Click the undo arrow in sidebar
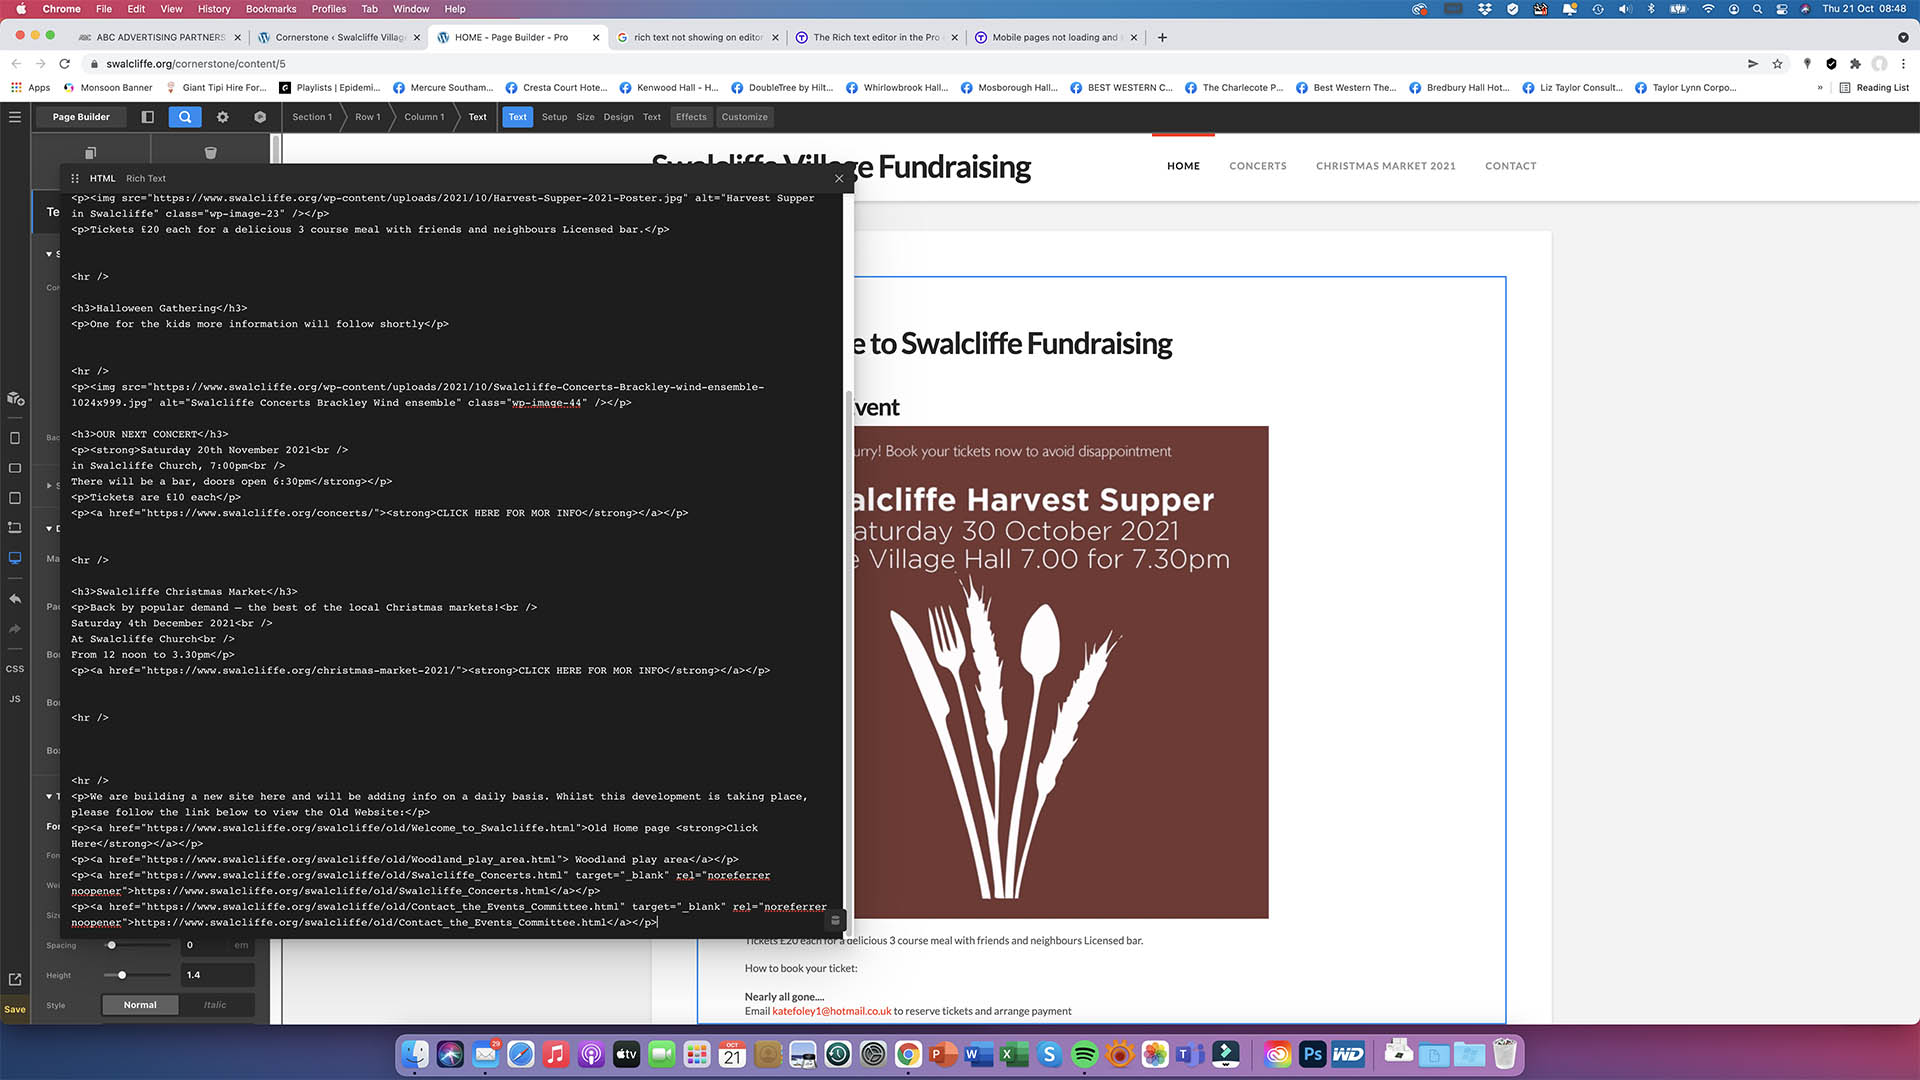 coord(15,599)
